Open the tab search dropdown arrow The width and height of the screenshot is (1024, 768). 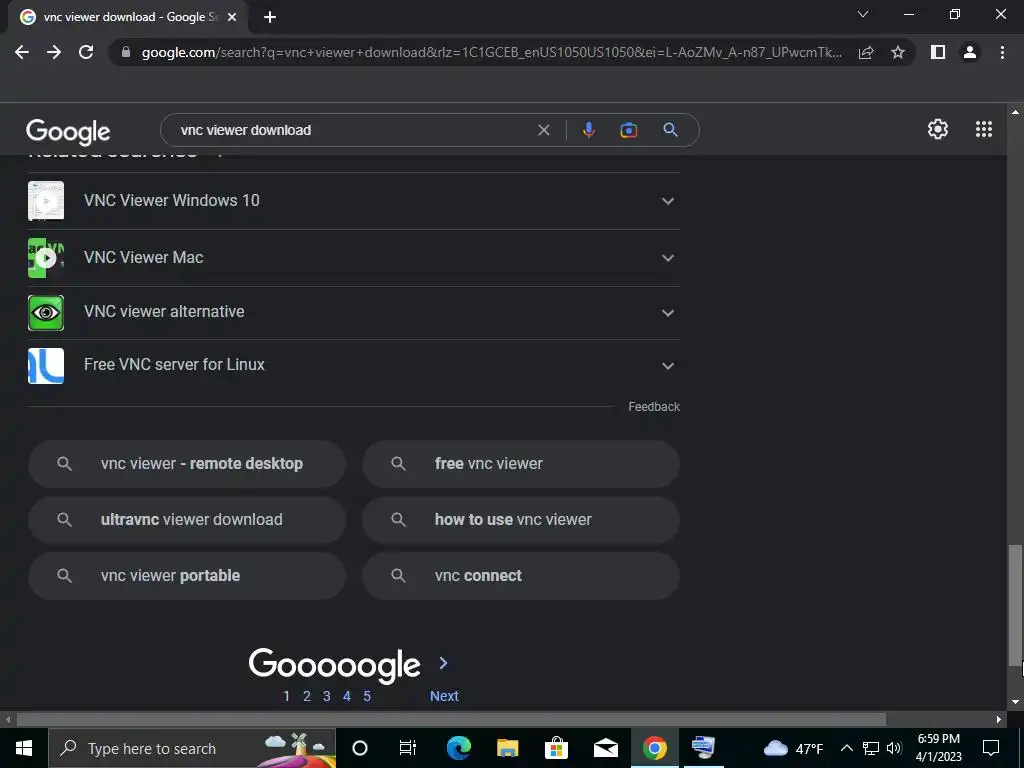[863, 14]
